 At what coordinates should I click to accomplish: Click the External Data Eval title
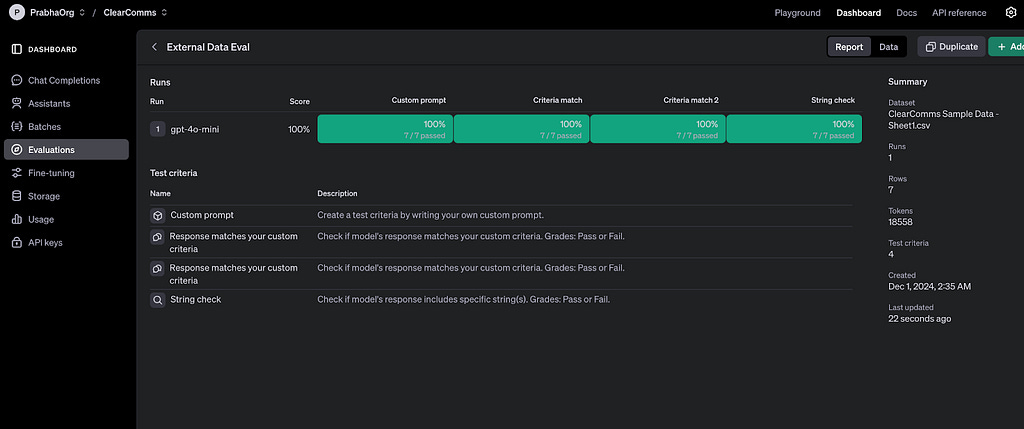pos(208,47)
